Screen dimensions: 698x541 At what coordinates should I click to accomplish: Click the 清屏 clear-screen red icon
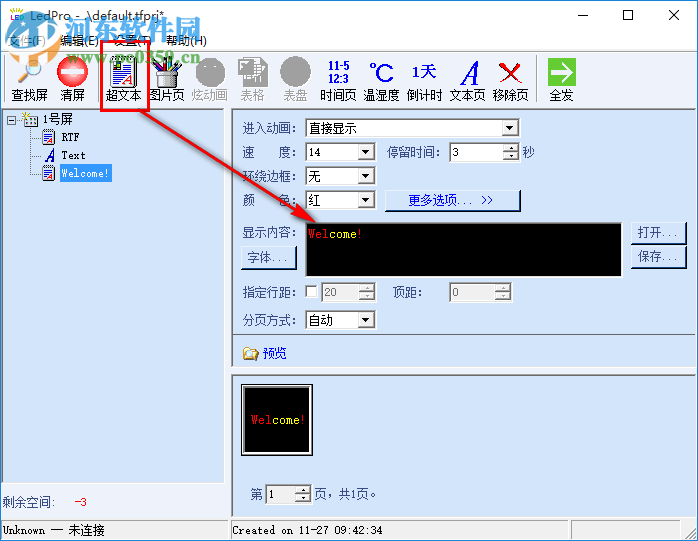click(x=72, y=72)
